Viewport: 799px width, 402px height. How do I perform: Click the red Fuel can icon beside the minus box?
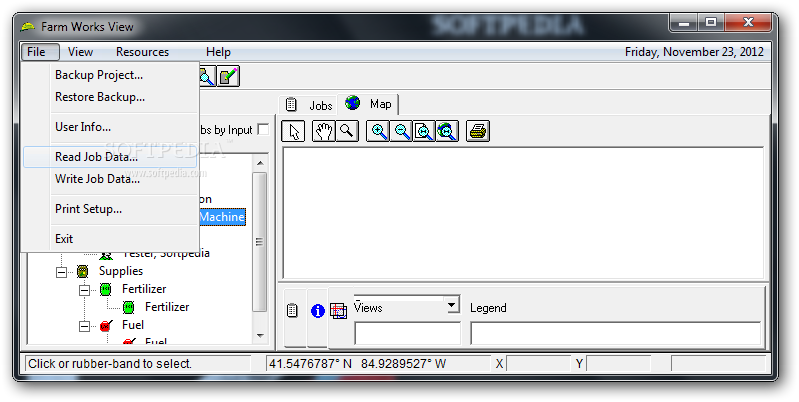[x=105, y=325]
